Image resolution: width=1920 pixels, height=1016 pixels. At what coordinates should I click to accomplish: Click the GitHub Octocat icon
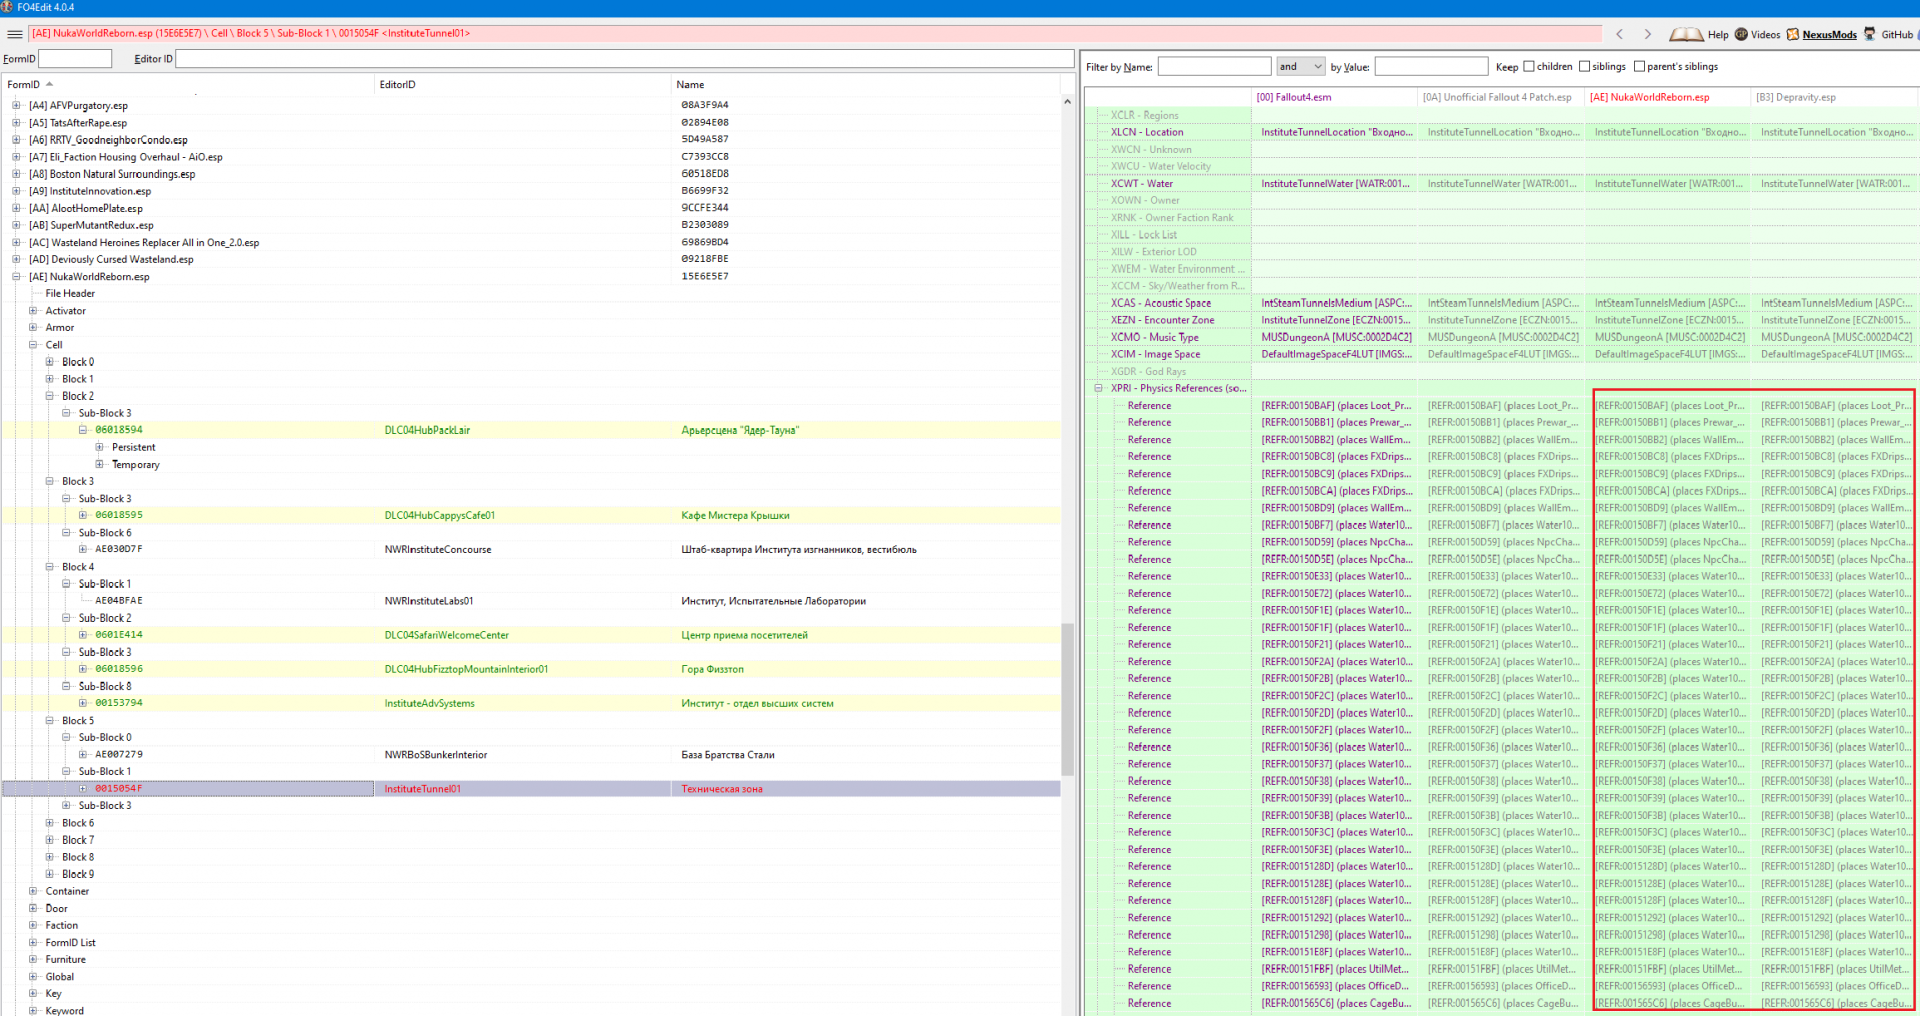click(1869, 34)
